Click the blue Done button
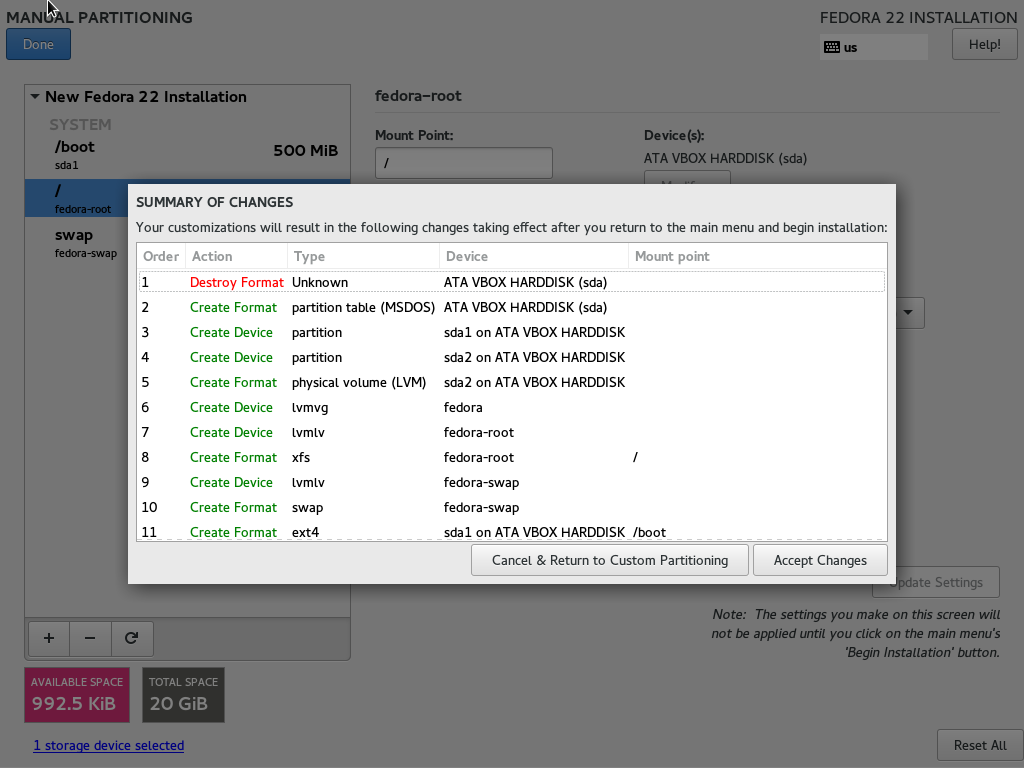1024x768 pixels. pyautogui.click(x=38, y=44)
